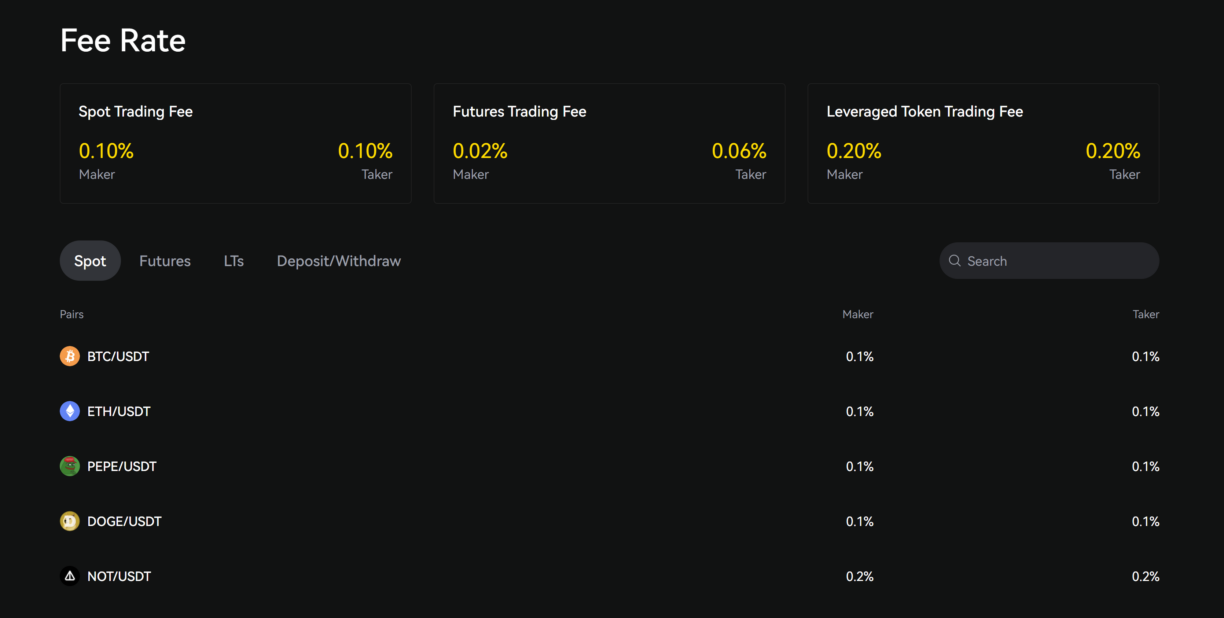Switch to the Deposit/Withdraw tab
Screen dimensions: 1224x618
coord(338,260)
